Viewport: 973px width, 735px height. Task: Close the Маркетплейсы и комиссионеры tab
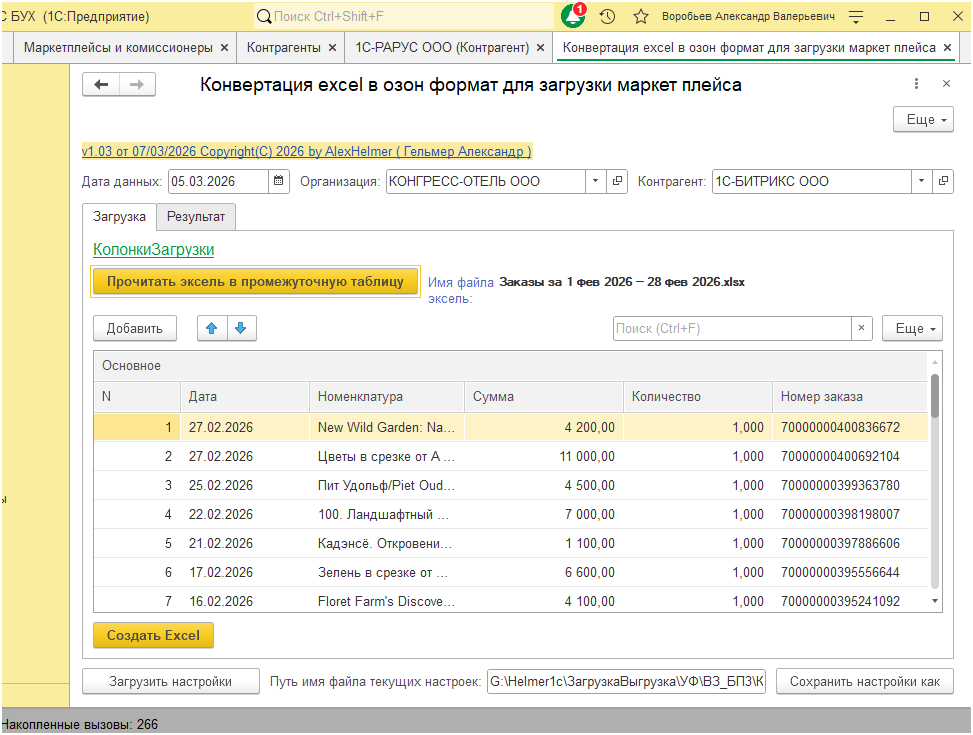point(224,47)
